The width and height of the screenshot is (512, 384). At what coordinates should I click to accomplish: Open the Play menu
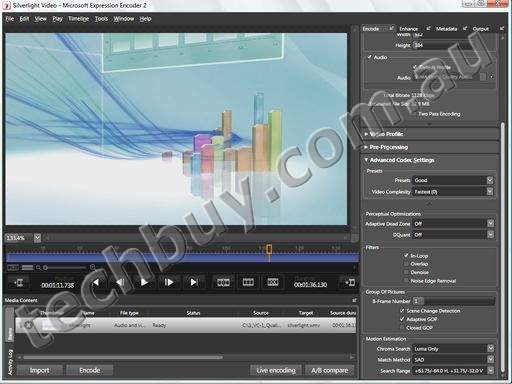tap(57, 19)
